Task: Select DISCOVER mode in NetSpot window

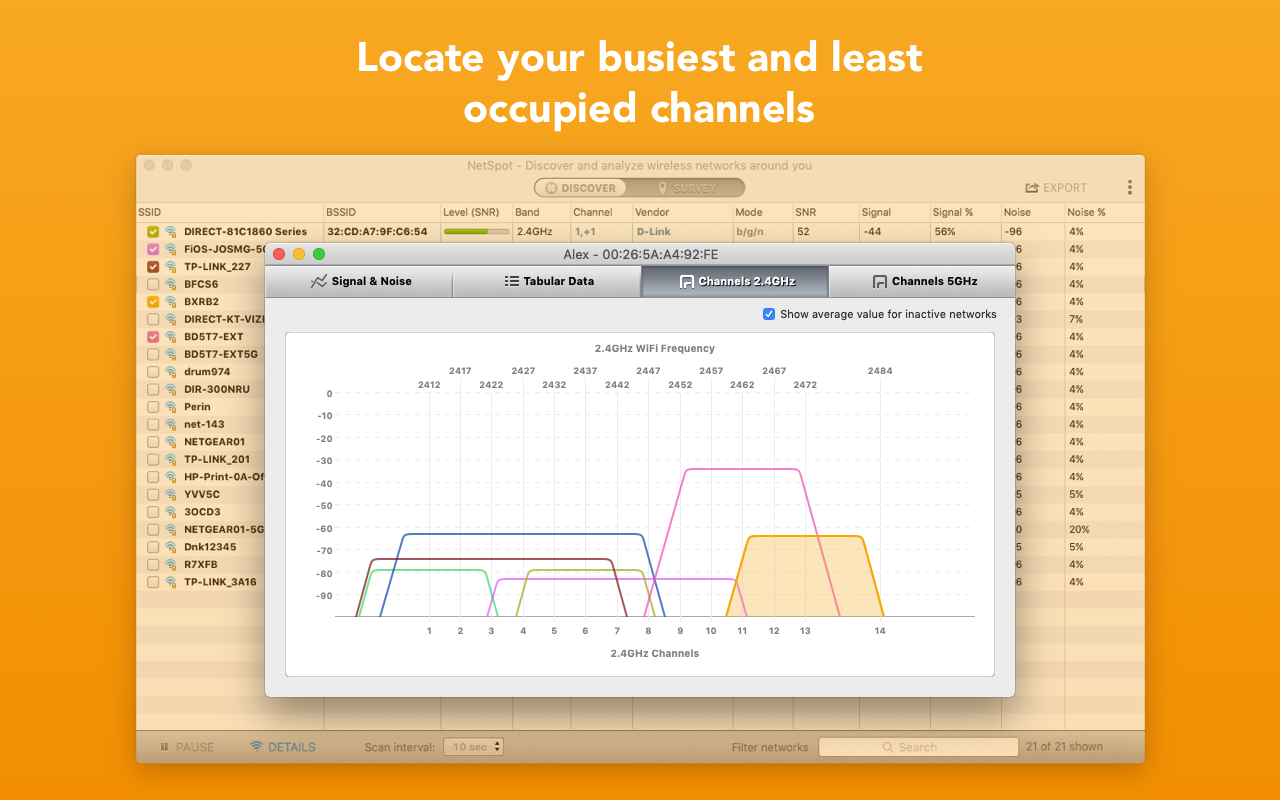Action: pyautogui.click(x=580, y=188)
